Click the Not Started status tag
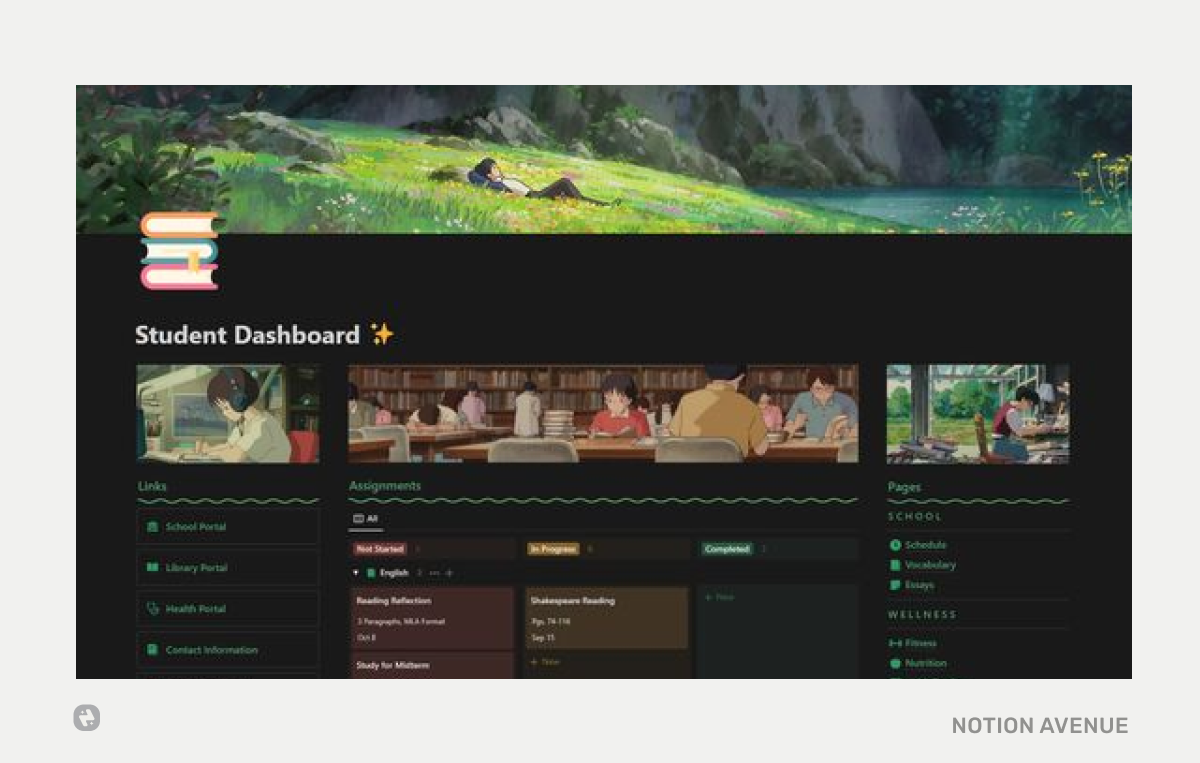 point(380,549)
